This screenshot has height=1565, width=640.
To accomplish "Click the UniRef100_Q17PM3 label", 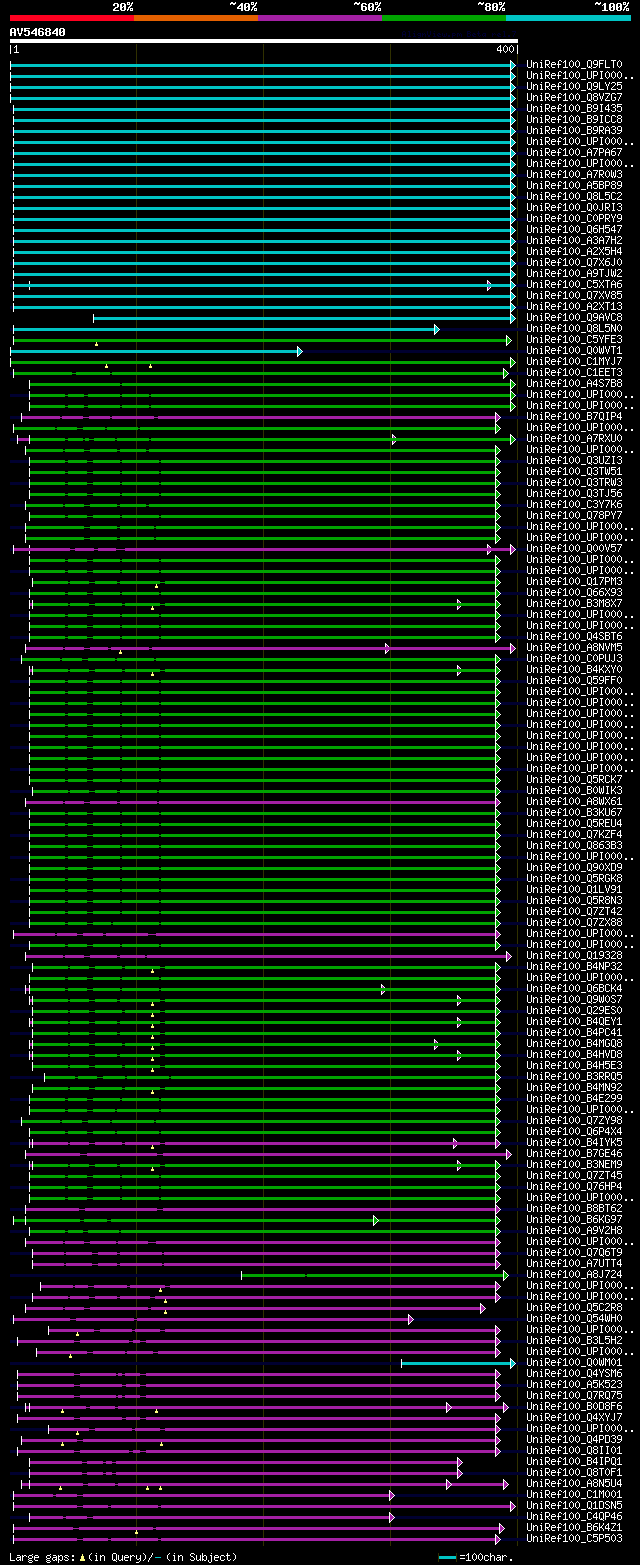I will point(574,582).
